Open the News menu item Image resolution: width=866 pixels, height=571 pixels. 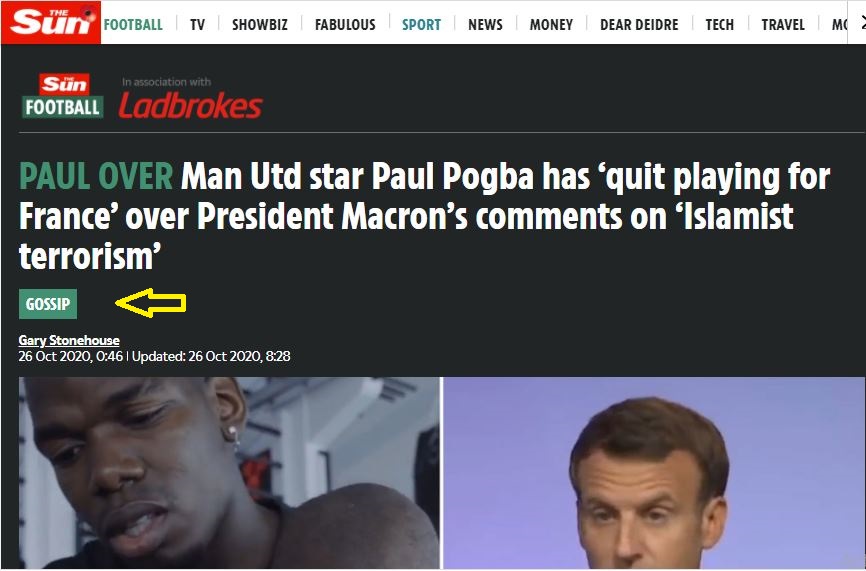coord(485,25)
